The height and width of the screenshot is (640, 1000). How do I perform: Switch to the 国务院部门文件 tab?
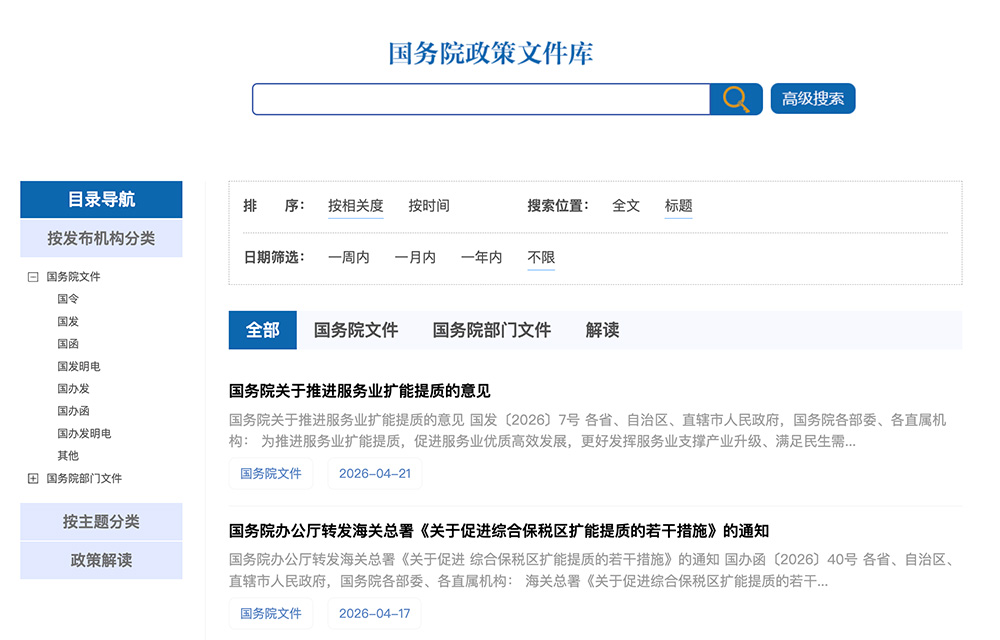tap(492, 330)
